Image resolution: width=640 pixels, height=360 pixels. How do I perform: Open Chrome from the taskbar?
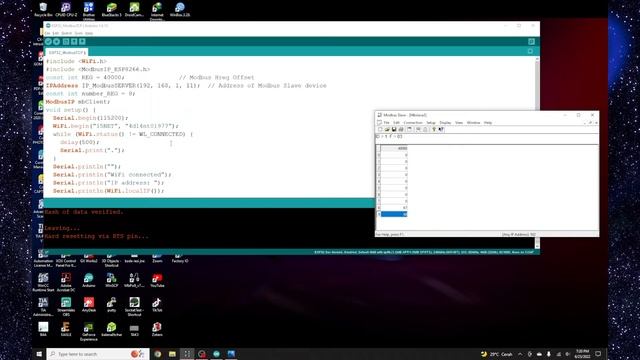click(x=158, y=354)
